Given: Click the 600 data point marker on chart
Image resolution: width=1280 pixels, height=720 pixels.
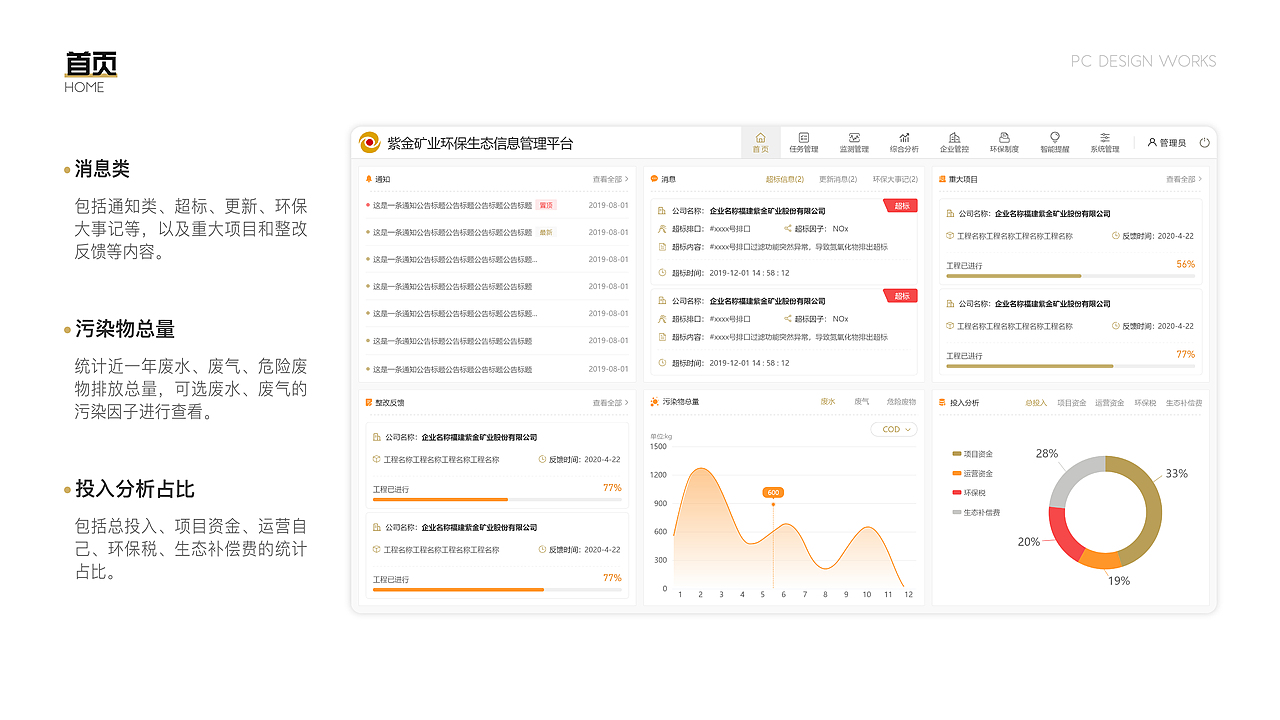Looking at the screenshot, I should click(x=773, y=504).
